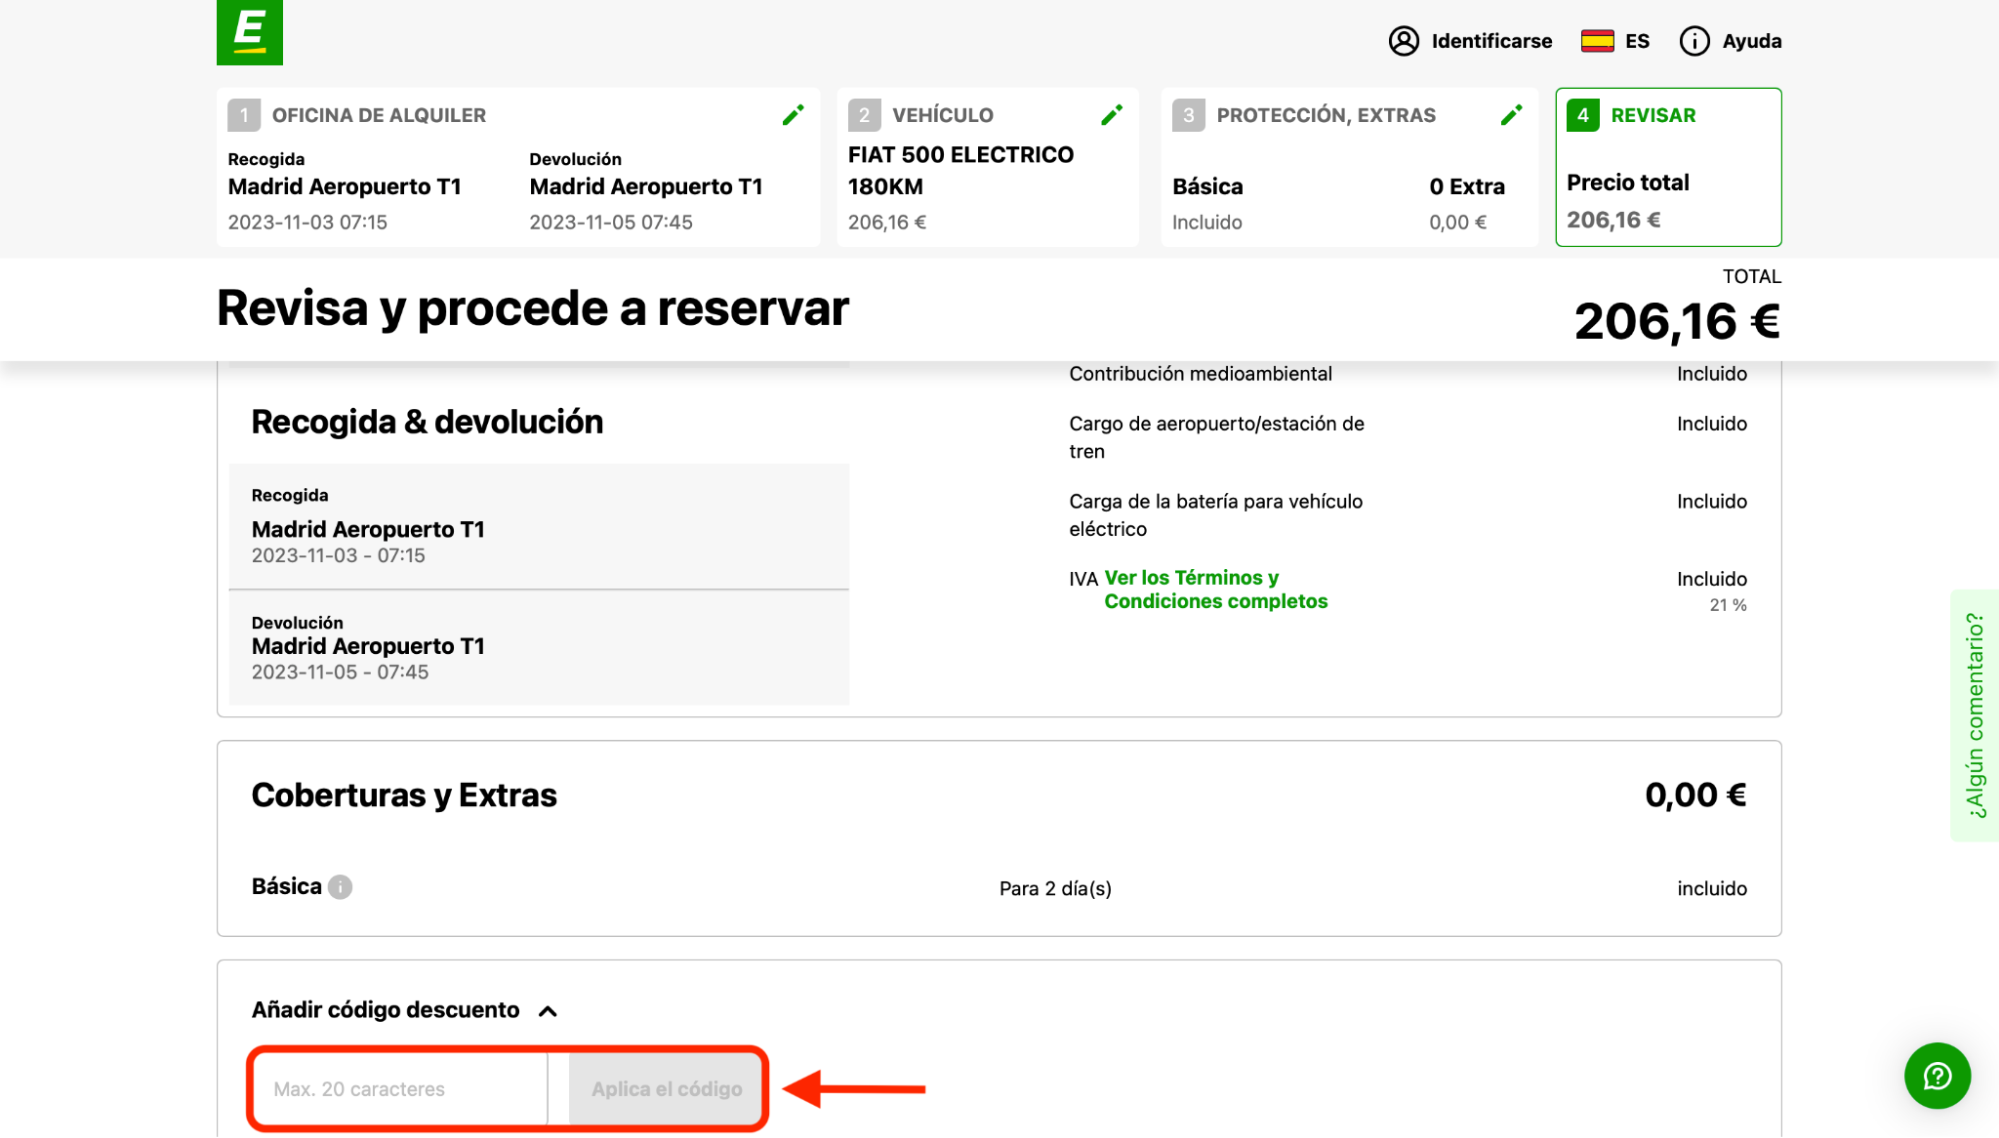Click the user account icon
The height and width of the screenshot is (1138, 1999).
pyautogui.click(x=1404, y=41)
